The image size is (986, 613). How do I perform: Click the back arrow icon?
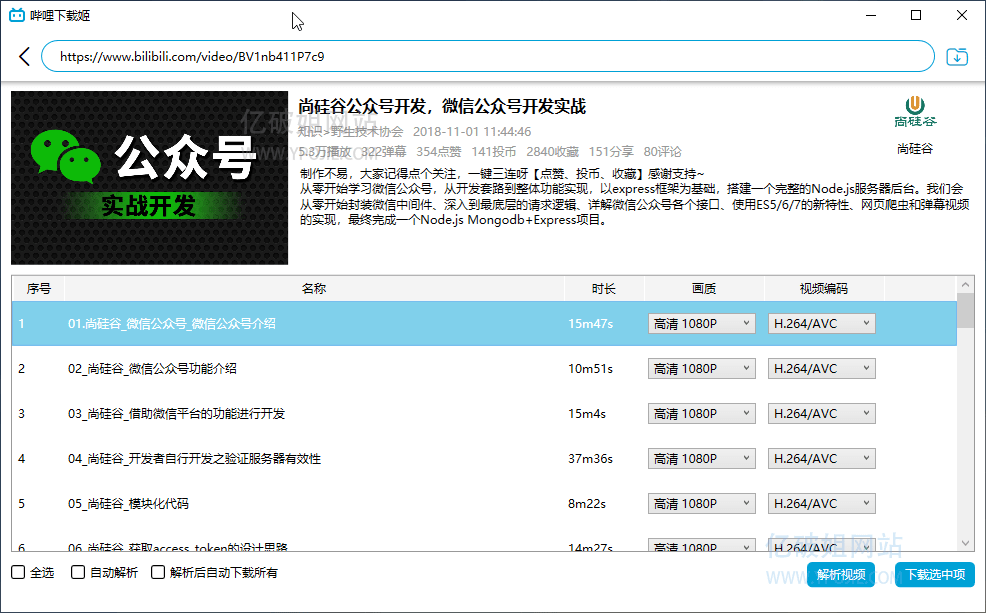[x=25, y=57]
